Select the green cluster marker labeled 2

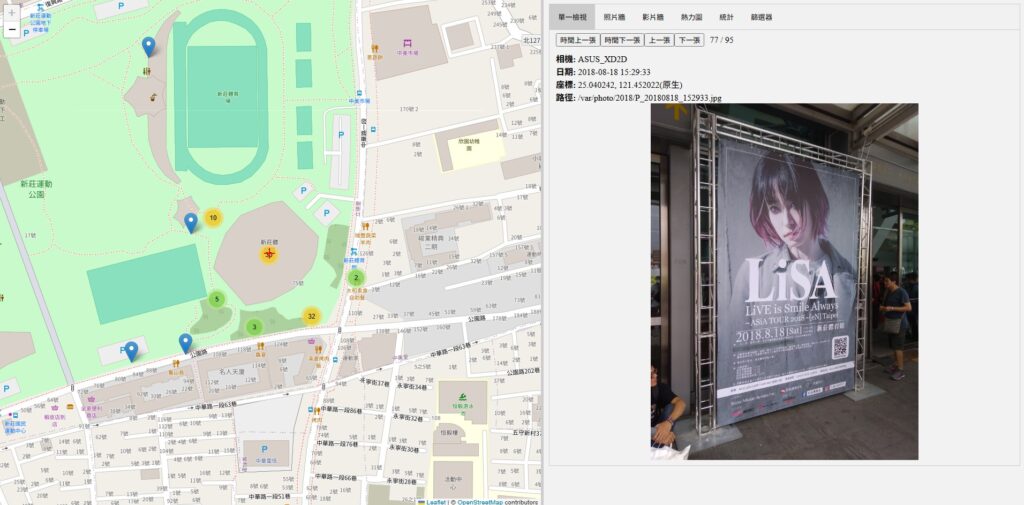point(356,277)
